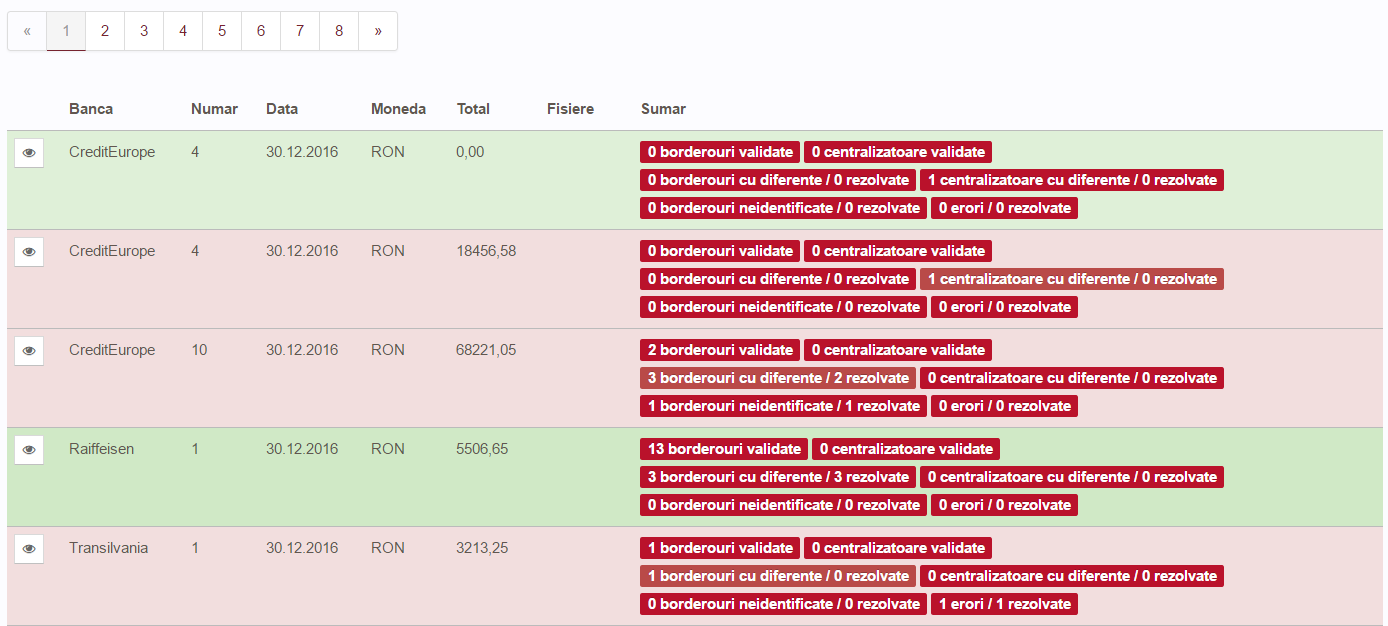Go to previous page with « arrow
The width and height of the screenshot is (1388, 626).
click(27, 31)
